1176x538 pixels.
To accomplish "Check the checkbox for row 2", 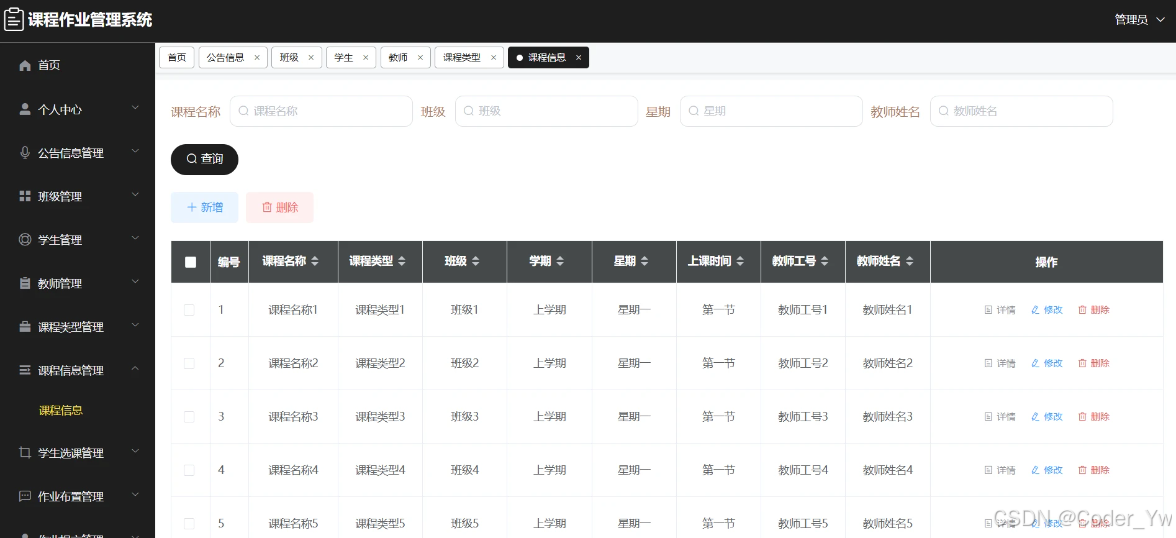I will tap(189, 363).
